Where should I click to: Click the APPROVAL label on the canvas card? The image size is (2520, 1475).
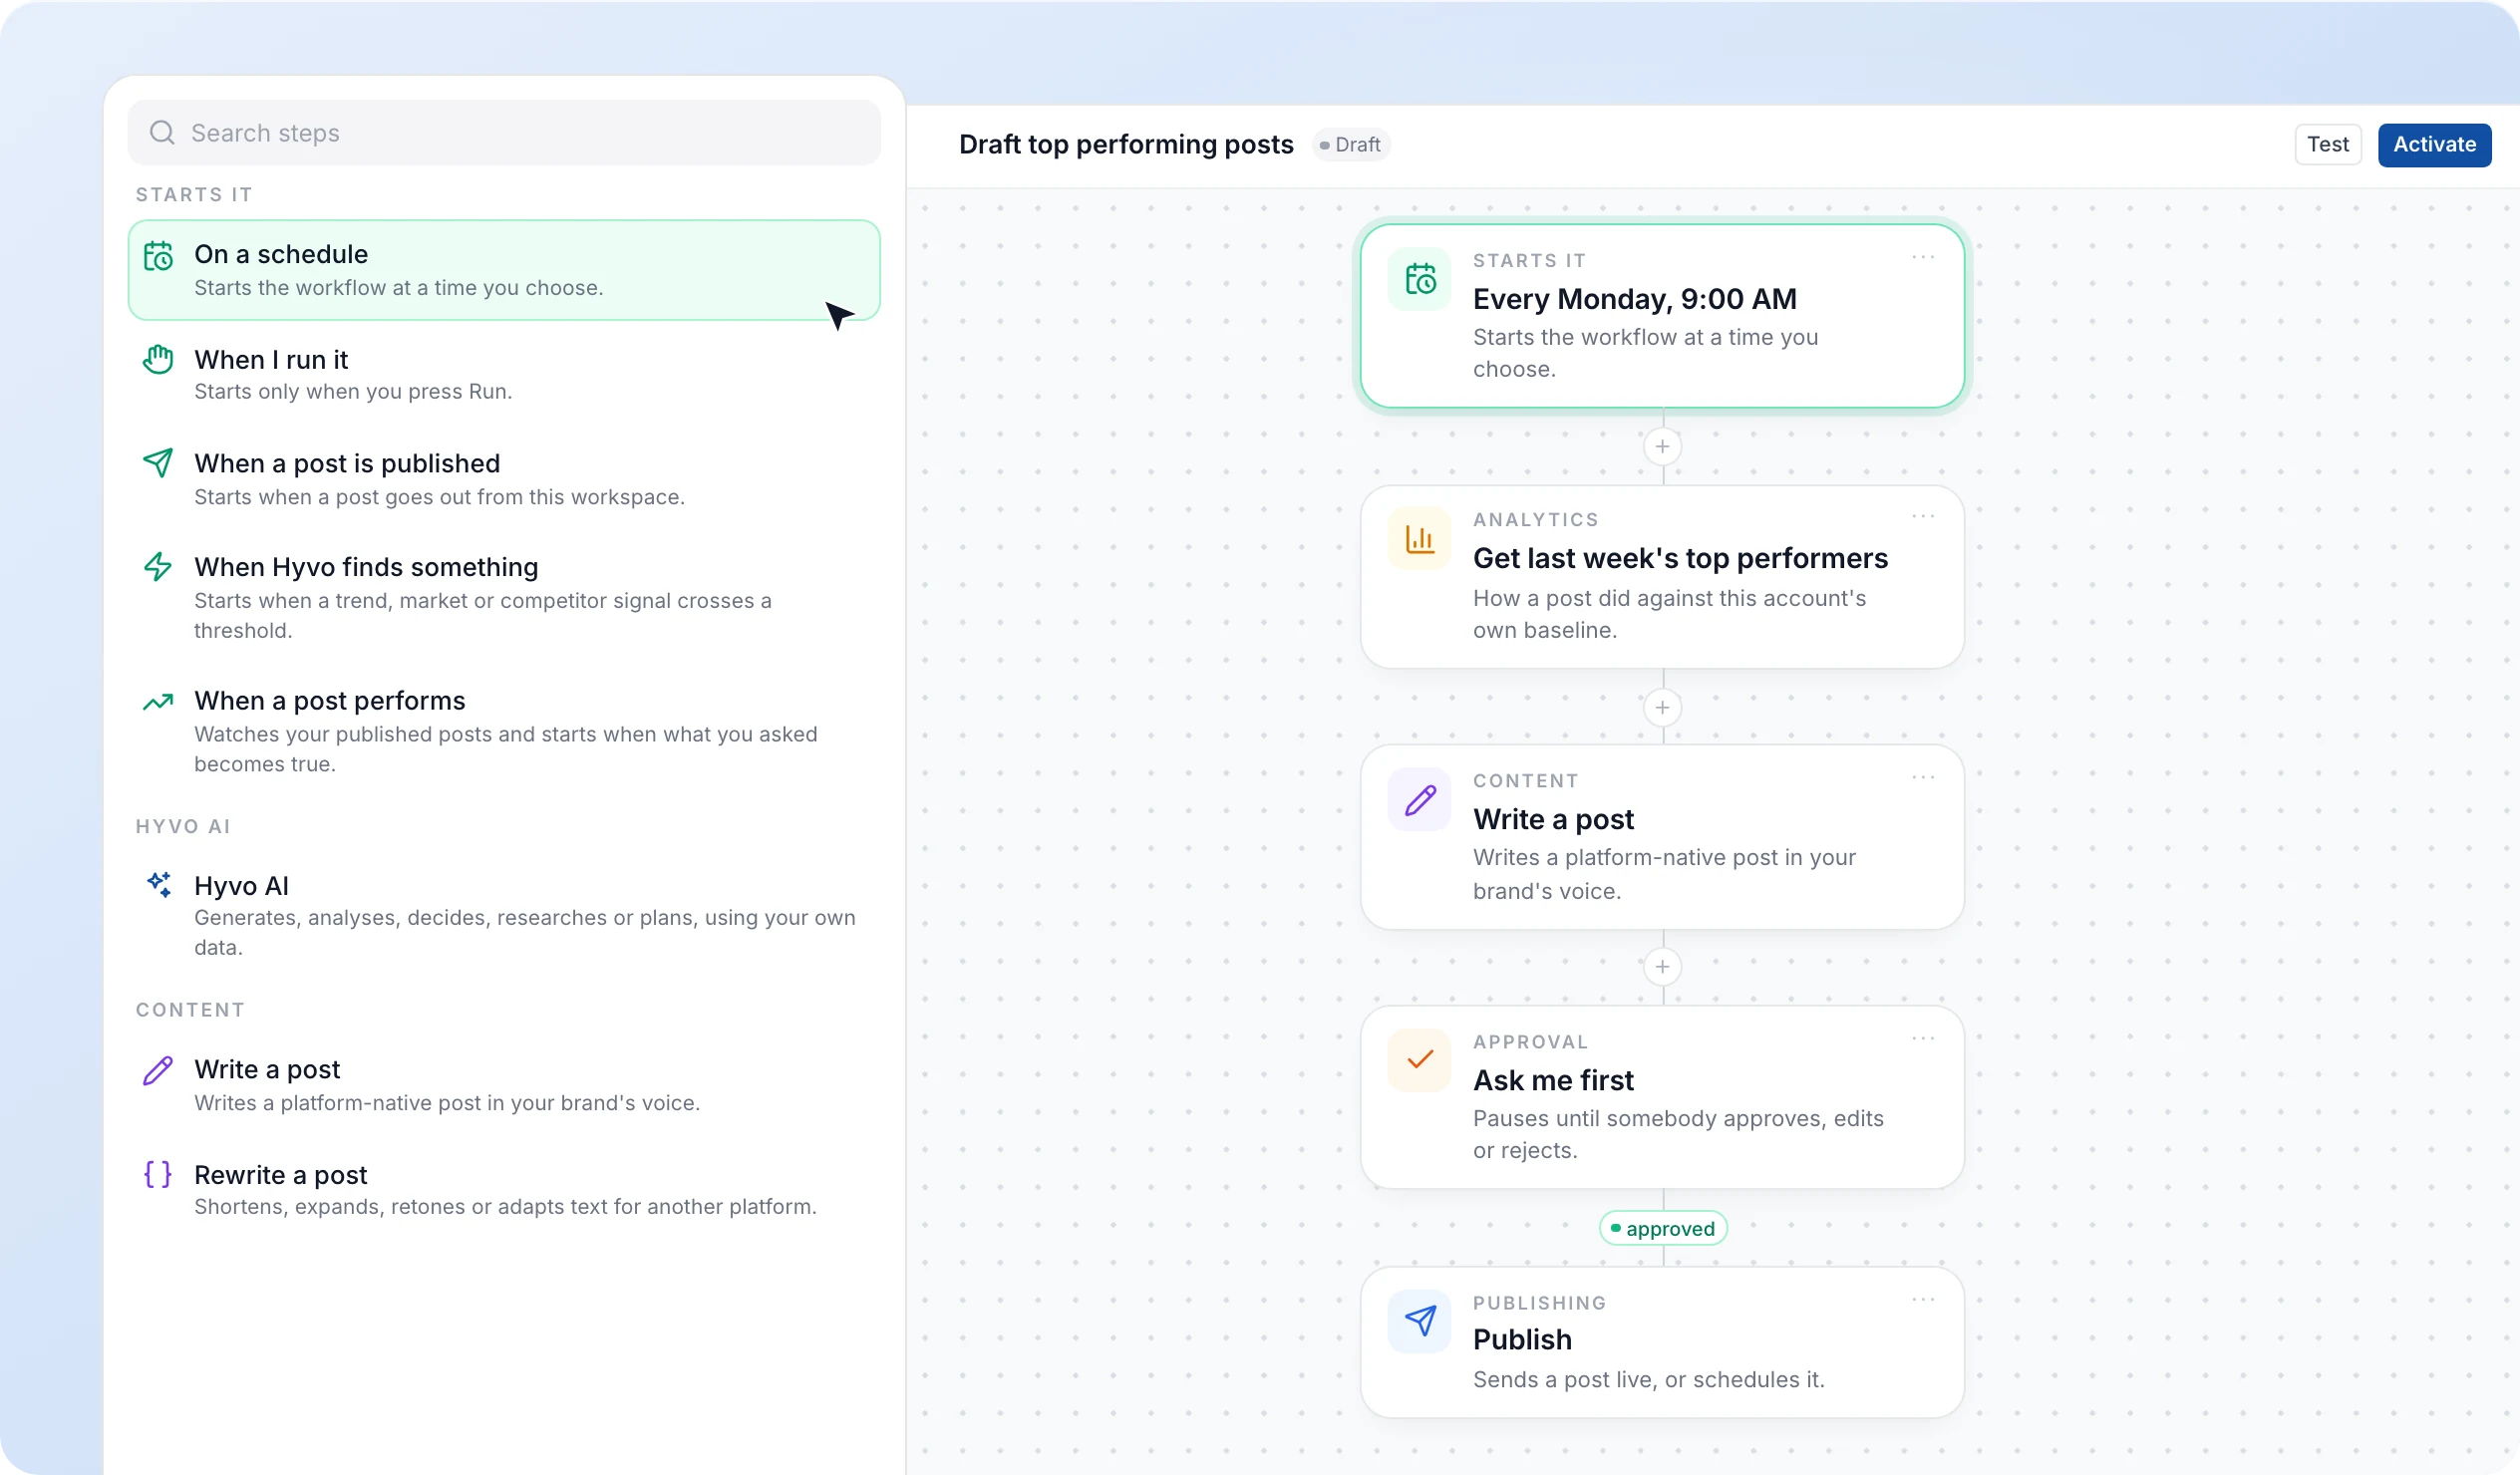tap(1530, 1041)
